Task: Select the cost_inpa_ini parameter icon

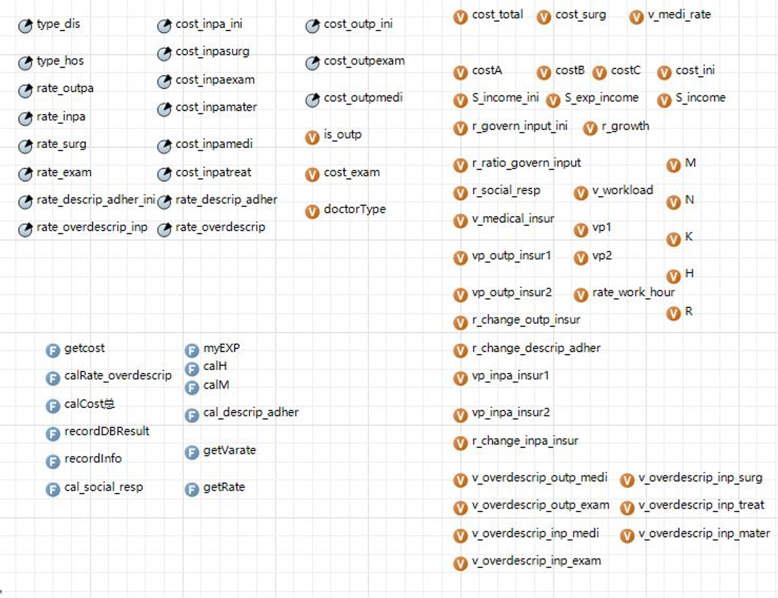Action: click(164, 24)
